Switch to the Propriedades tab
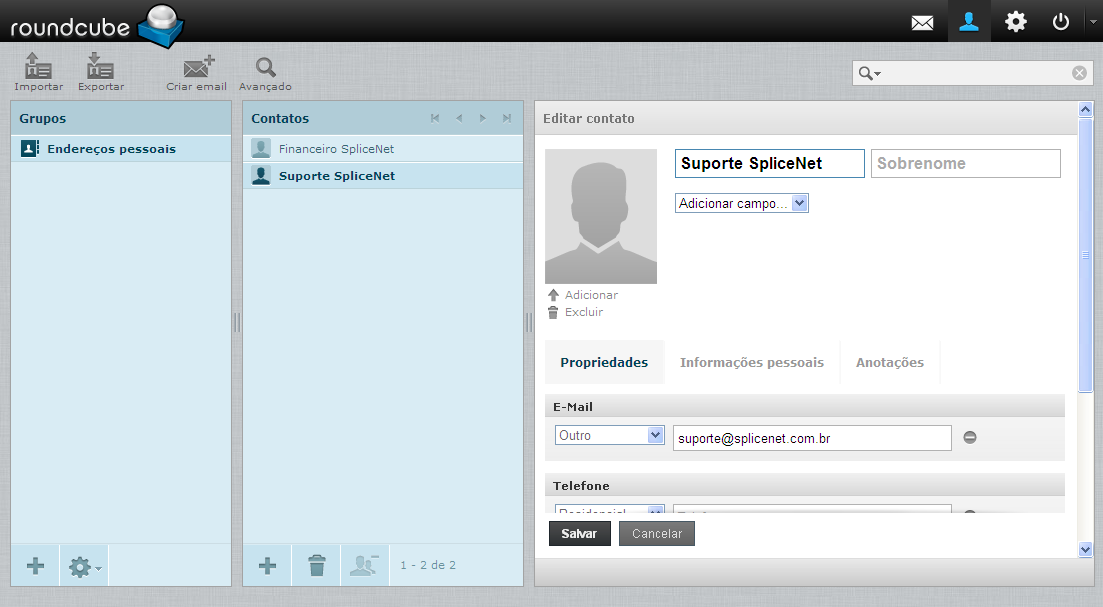Screen dimensions: 1103x607 tap(604, 362)
